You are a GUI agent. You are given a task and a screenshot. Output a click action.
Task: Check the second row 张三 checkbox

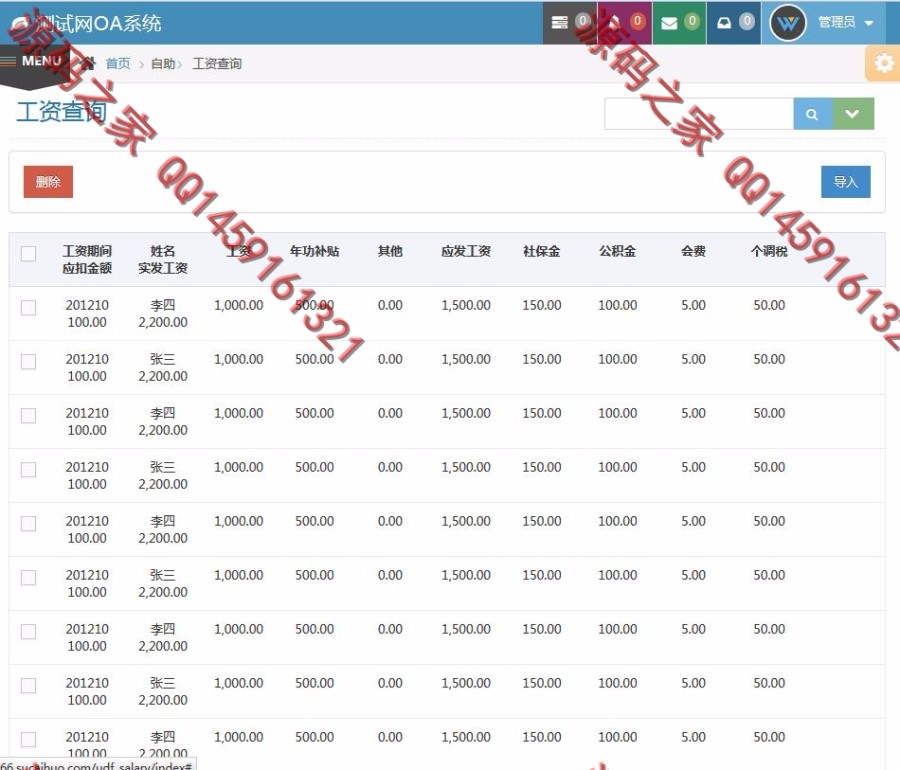[x=28, y=360]
